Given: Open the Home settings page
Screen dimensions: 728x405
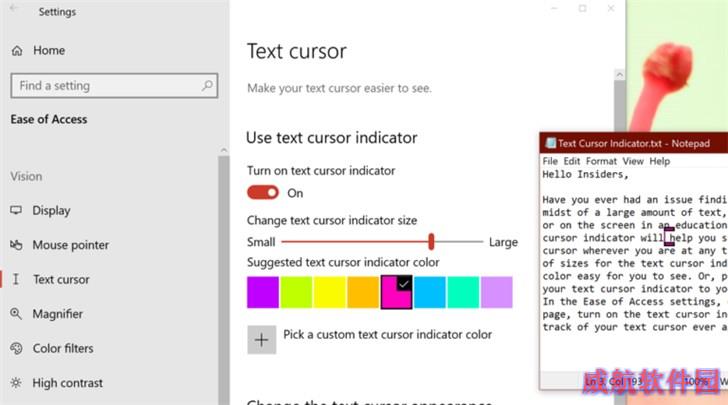Looking at the screenshot, I should (48, 50).
